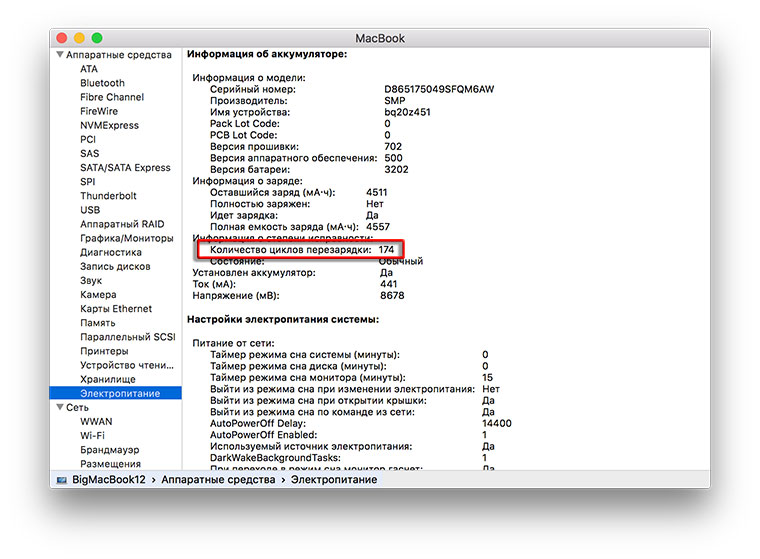Open Thunderbolt sidebar entry
Screen dimensions: 760x559
(108, 195)
